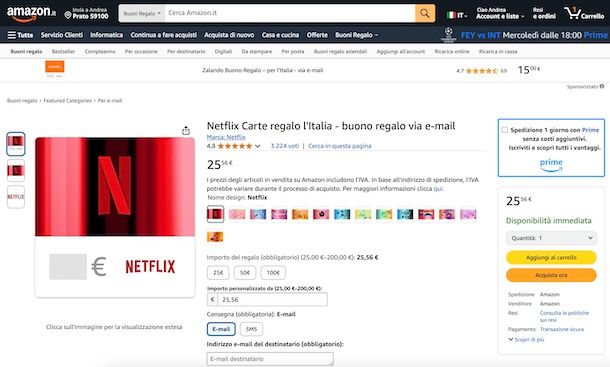Open the 3.224 voti reviews link
The width and height of the screenshot is (610, 367).
tap(285, 146)
